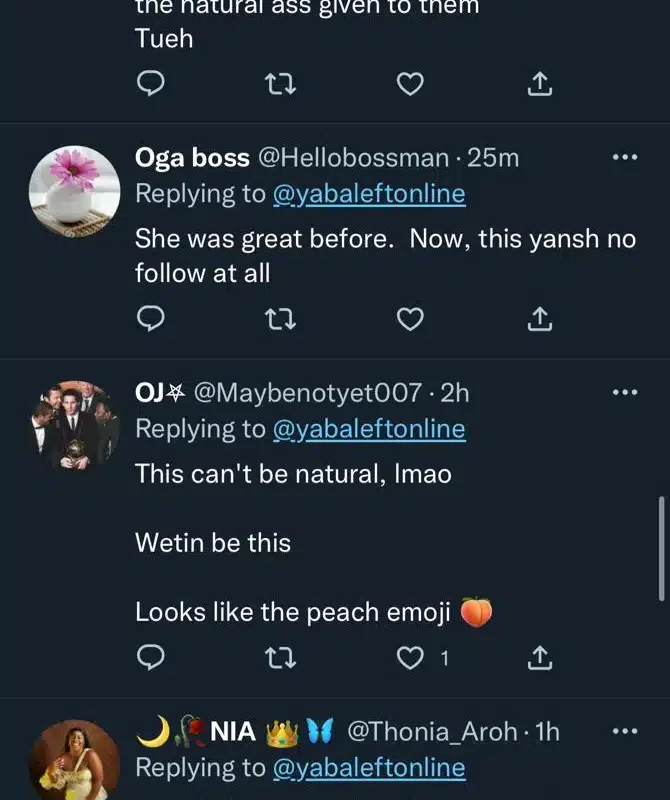The width and height of the screenshot is (670, 800).
Task: Share the topmost 'Tueh' tweet
Action: pos(539,85)
